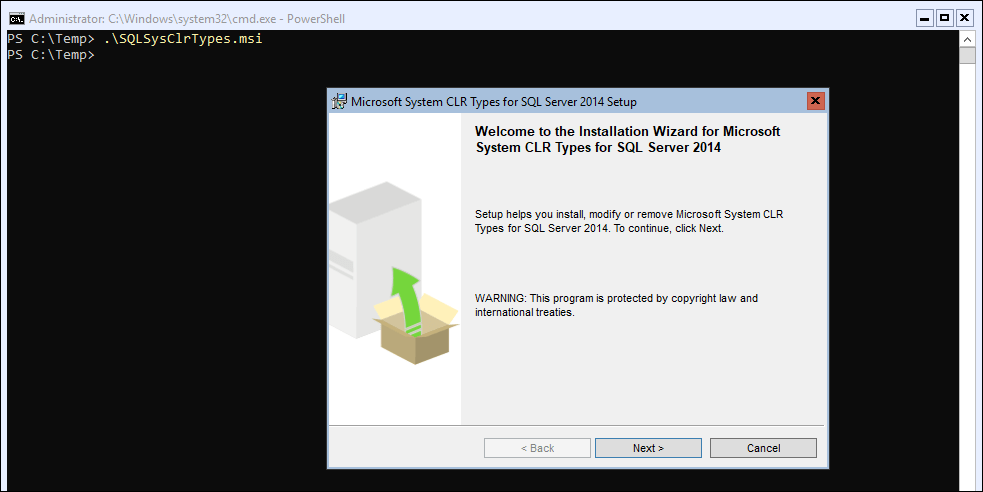Maximize the PowerShell window
The image size is (983, 492).
[x=945, y=18]
